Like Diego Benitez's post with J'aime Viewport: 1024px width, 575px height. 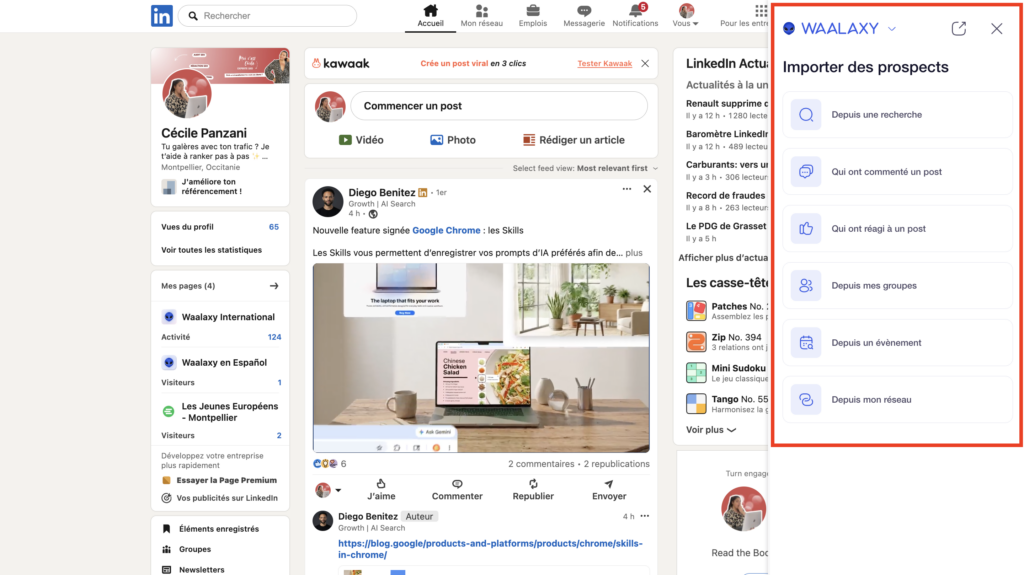381,489
